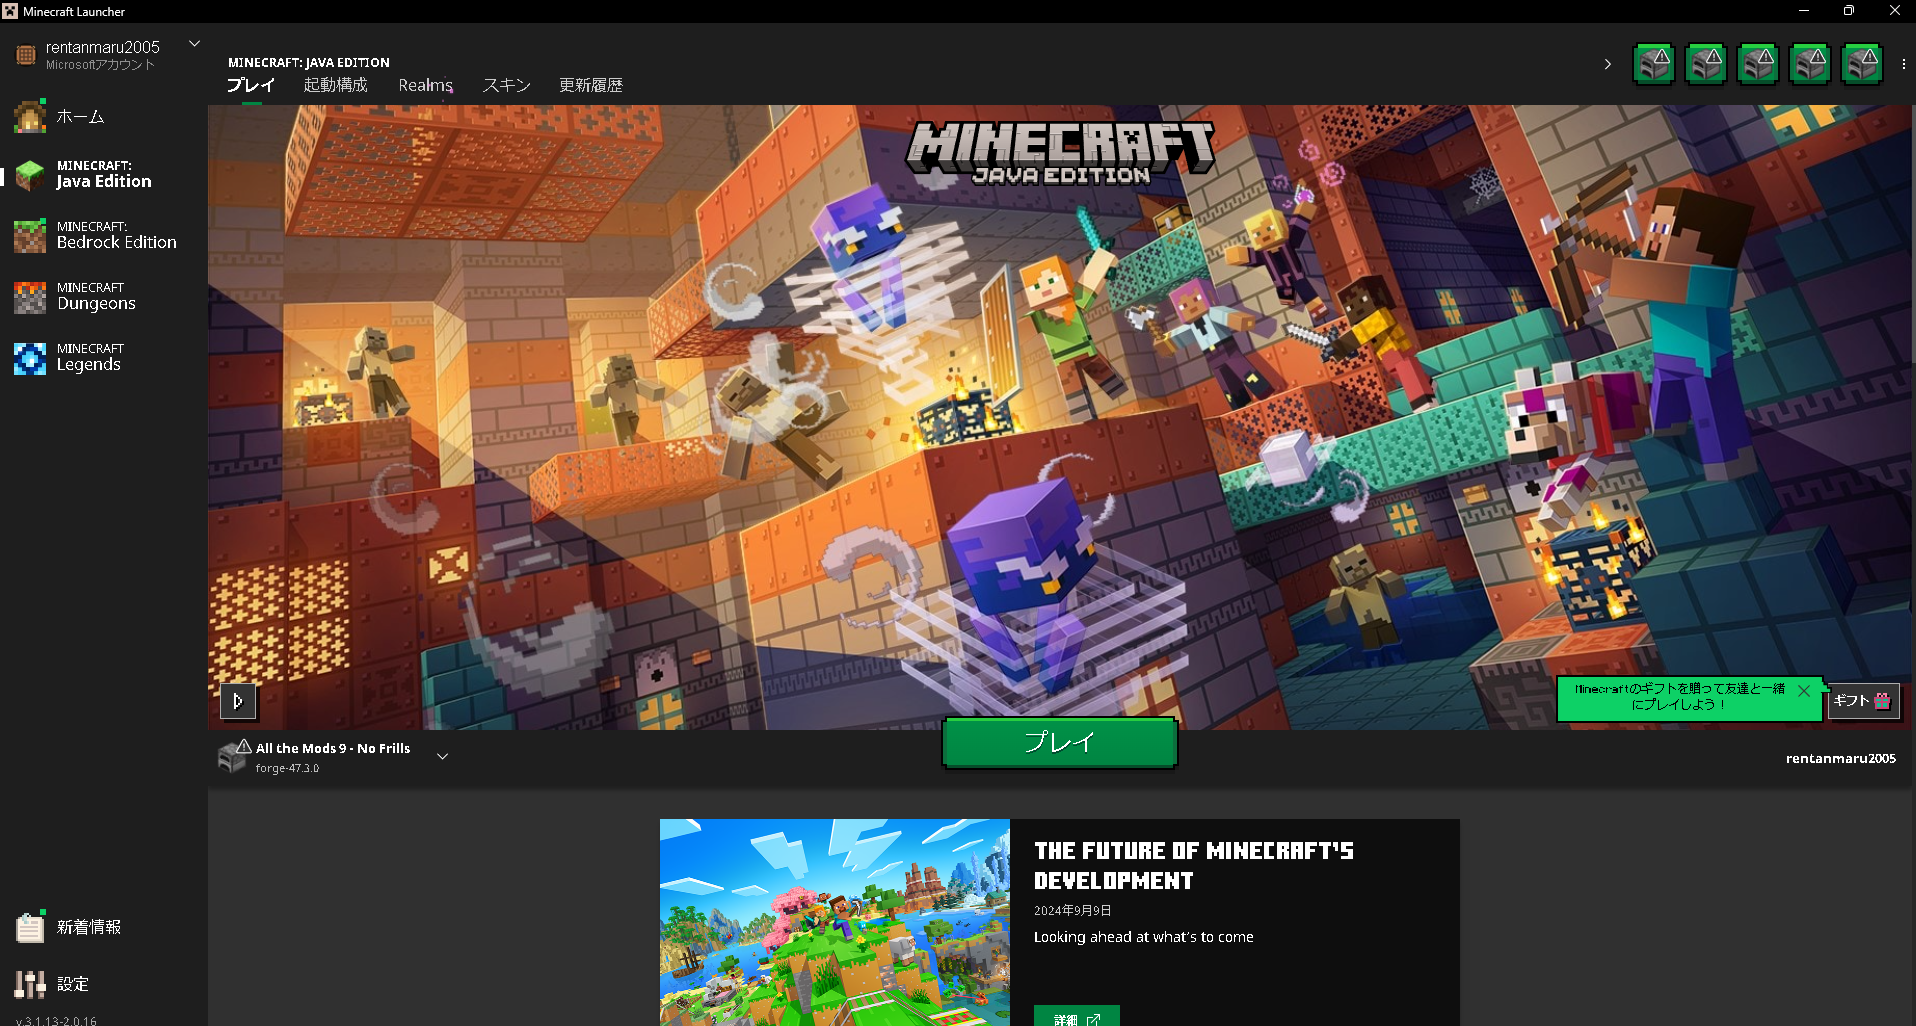Open Minecraft Legends from sidebar
This screenshot has width=1916, height=1026.
click(x=30, y=358)
